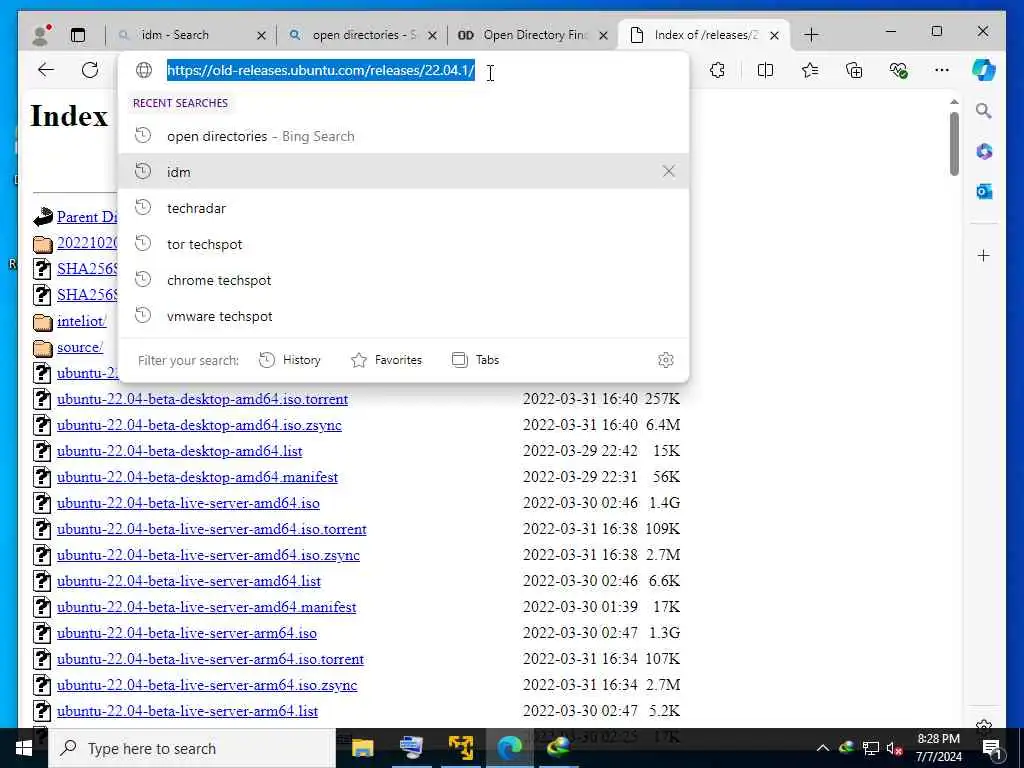1024x768 pixels.
Task: Open ubuntu-22.04-beta-live-server-amd64.iso.zsync link
Action: point(208,555)
